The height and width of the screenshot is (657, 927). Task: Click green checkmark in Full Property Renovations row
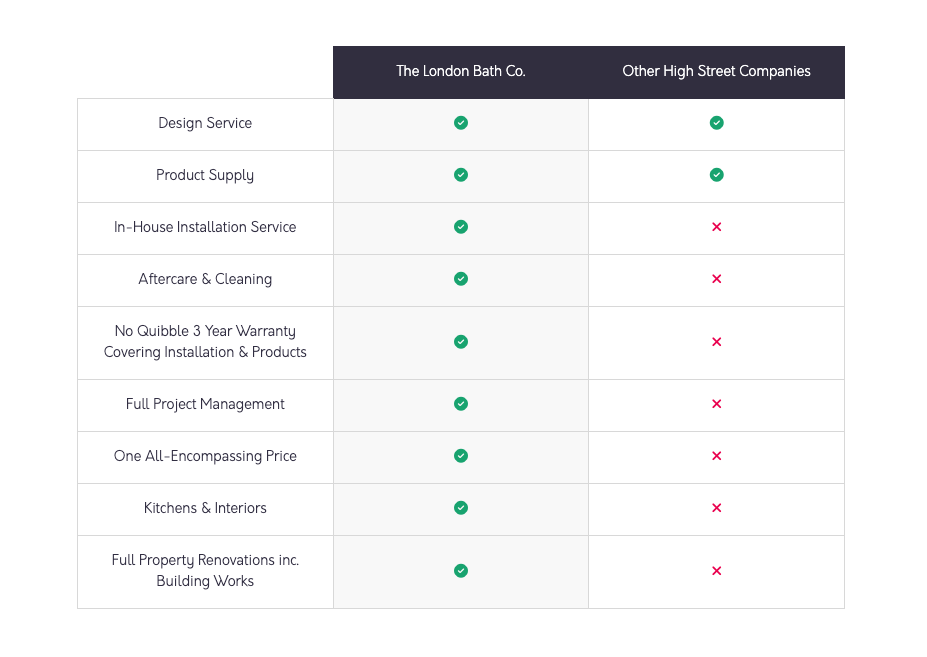tap(461, 571)
